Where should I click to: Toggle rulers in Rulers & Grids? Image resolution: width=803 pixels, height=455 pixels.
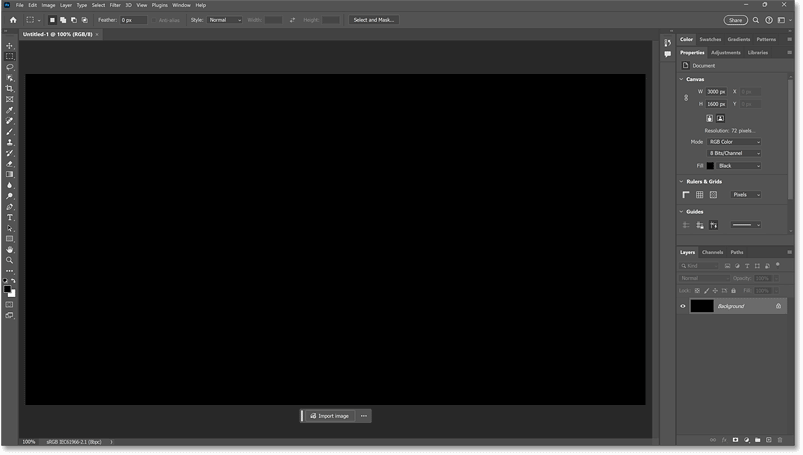pyautogui.click(x=686, y=195)
